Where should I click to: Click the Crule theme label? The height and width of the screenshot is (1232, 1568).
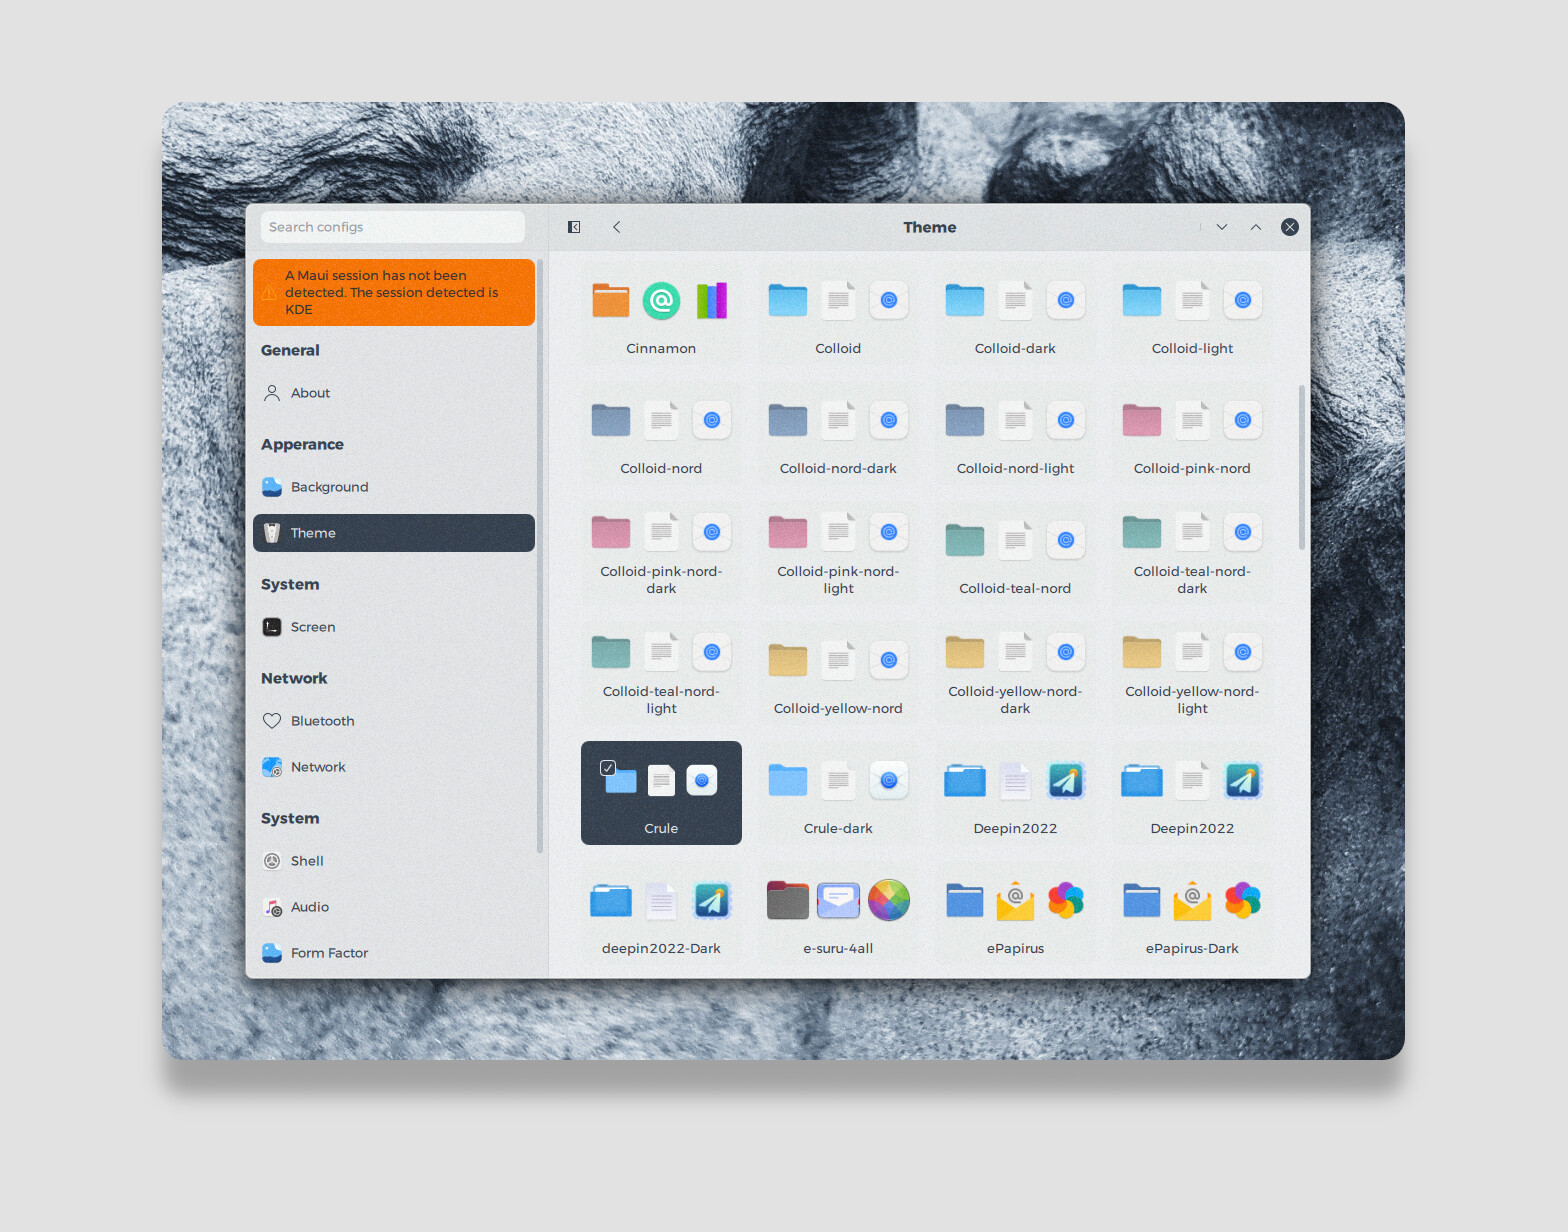pos(661,828)
